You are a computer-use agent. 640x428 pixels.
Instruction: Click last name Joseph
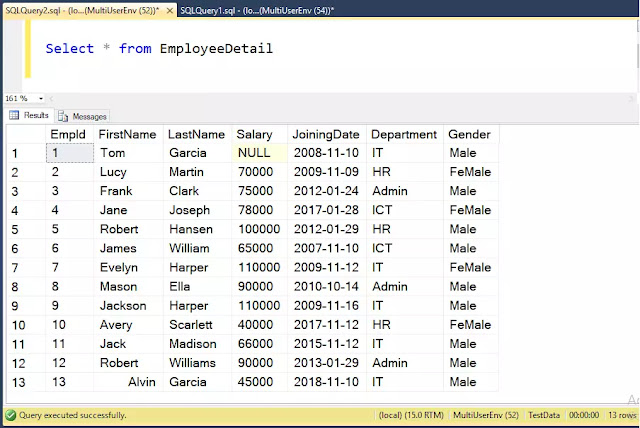(x=189, y=210)
